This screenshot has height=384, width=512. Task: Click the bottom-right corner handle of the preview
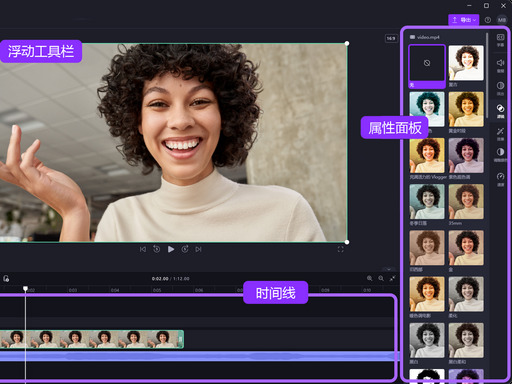tap(347, 242)
